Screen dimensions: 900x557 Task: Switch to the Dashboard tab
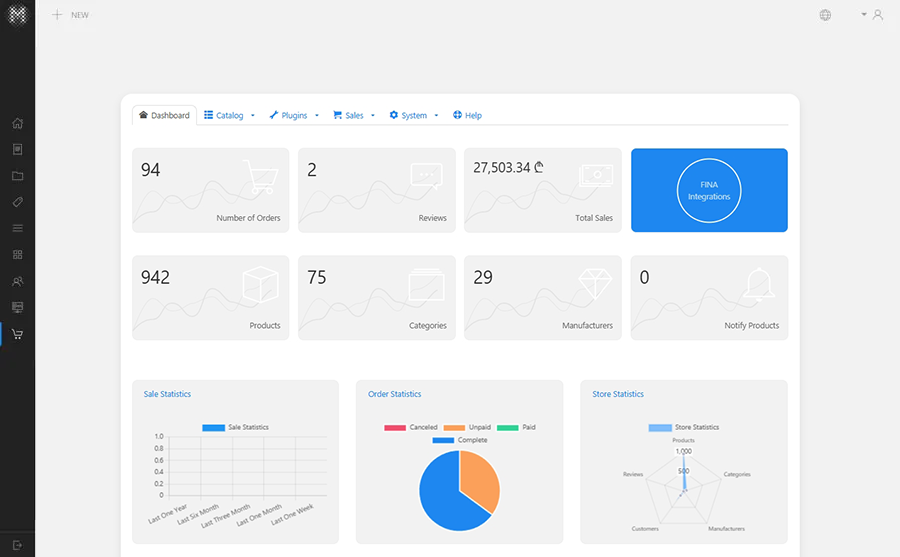164,116
